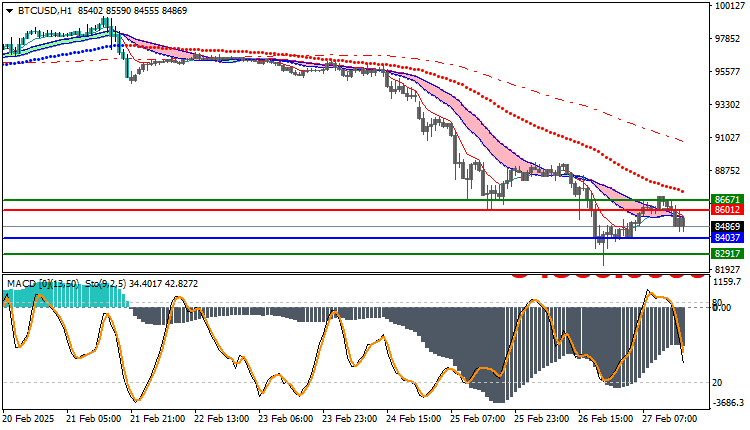Select the 86671 green price level label
The width and height of the screenshot is (750, 430).
[x=728, y=199]
